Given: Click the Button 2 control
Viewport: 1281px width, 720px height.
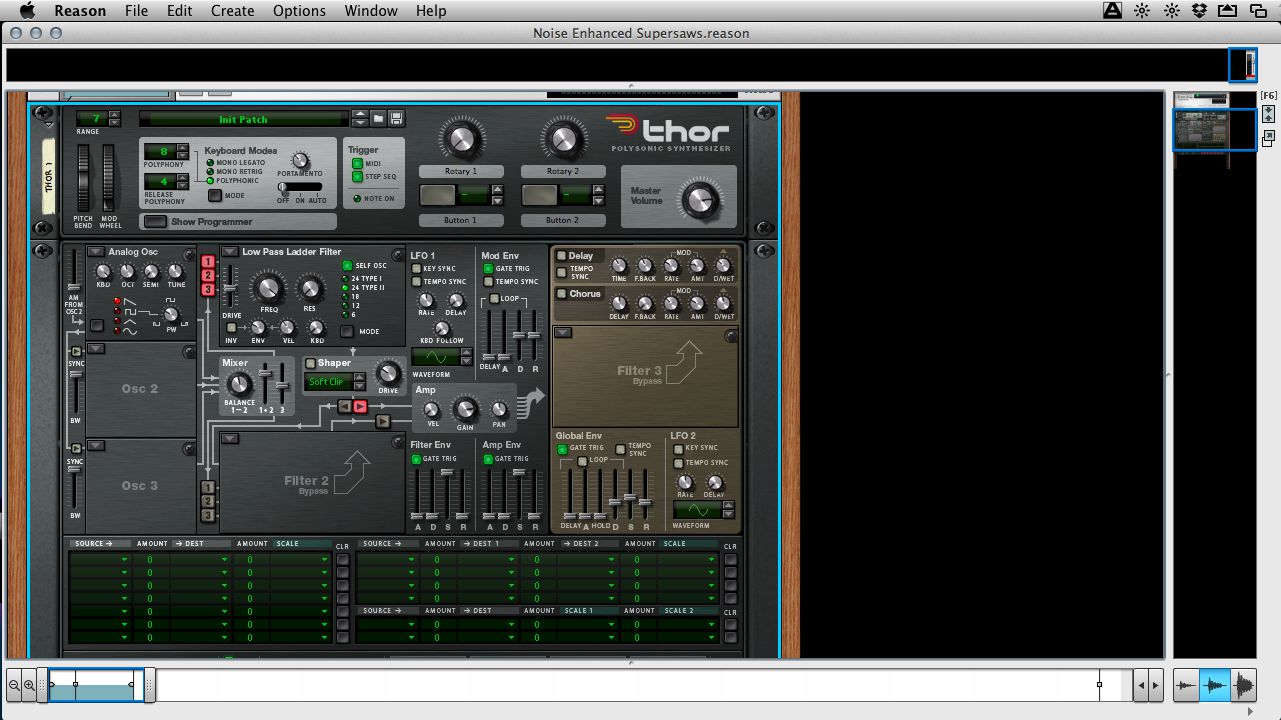Looking at the screenshot, I should click(x=540, y=195).
